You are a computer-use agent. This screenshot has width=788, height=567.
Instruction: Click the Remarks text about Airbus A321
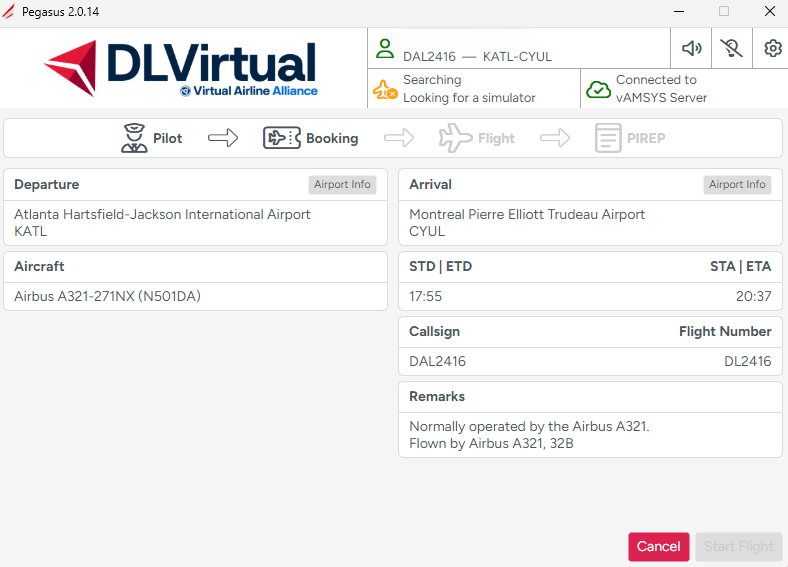pos(529,435)
